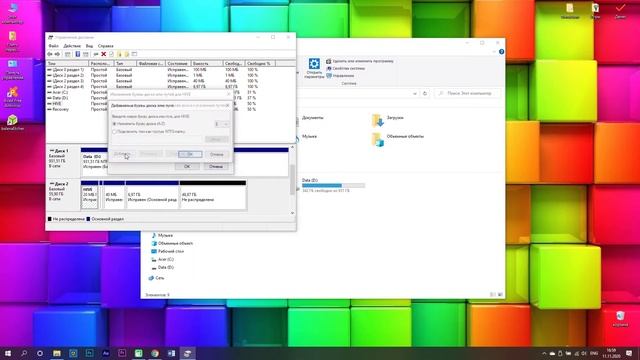The width and height of the screenshot is (640, 360).
Task: Click Explorer's blue help question mark icon
Action: [501, 52]
